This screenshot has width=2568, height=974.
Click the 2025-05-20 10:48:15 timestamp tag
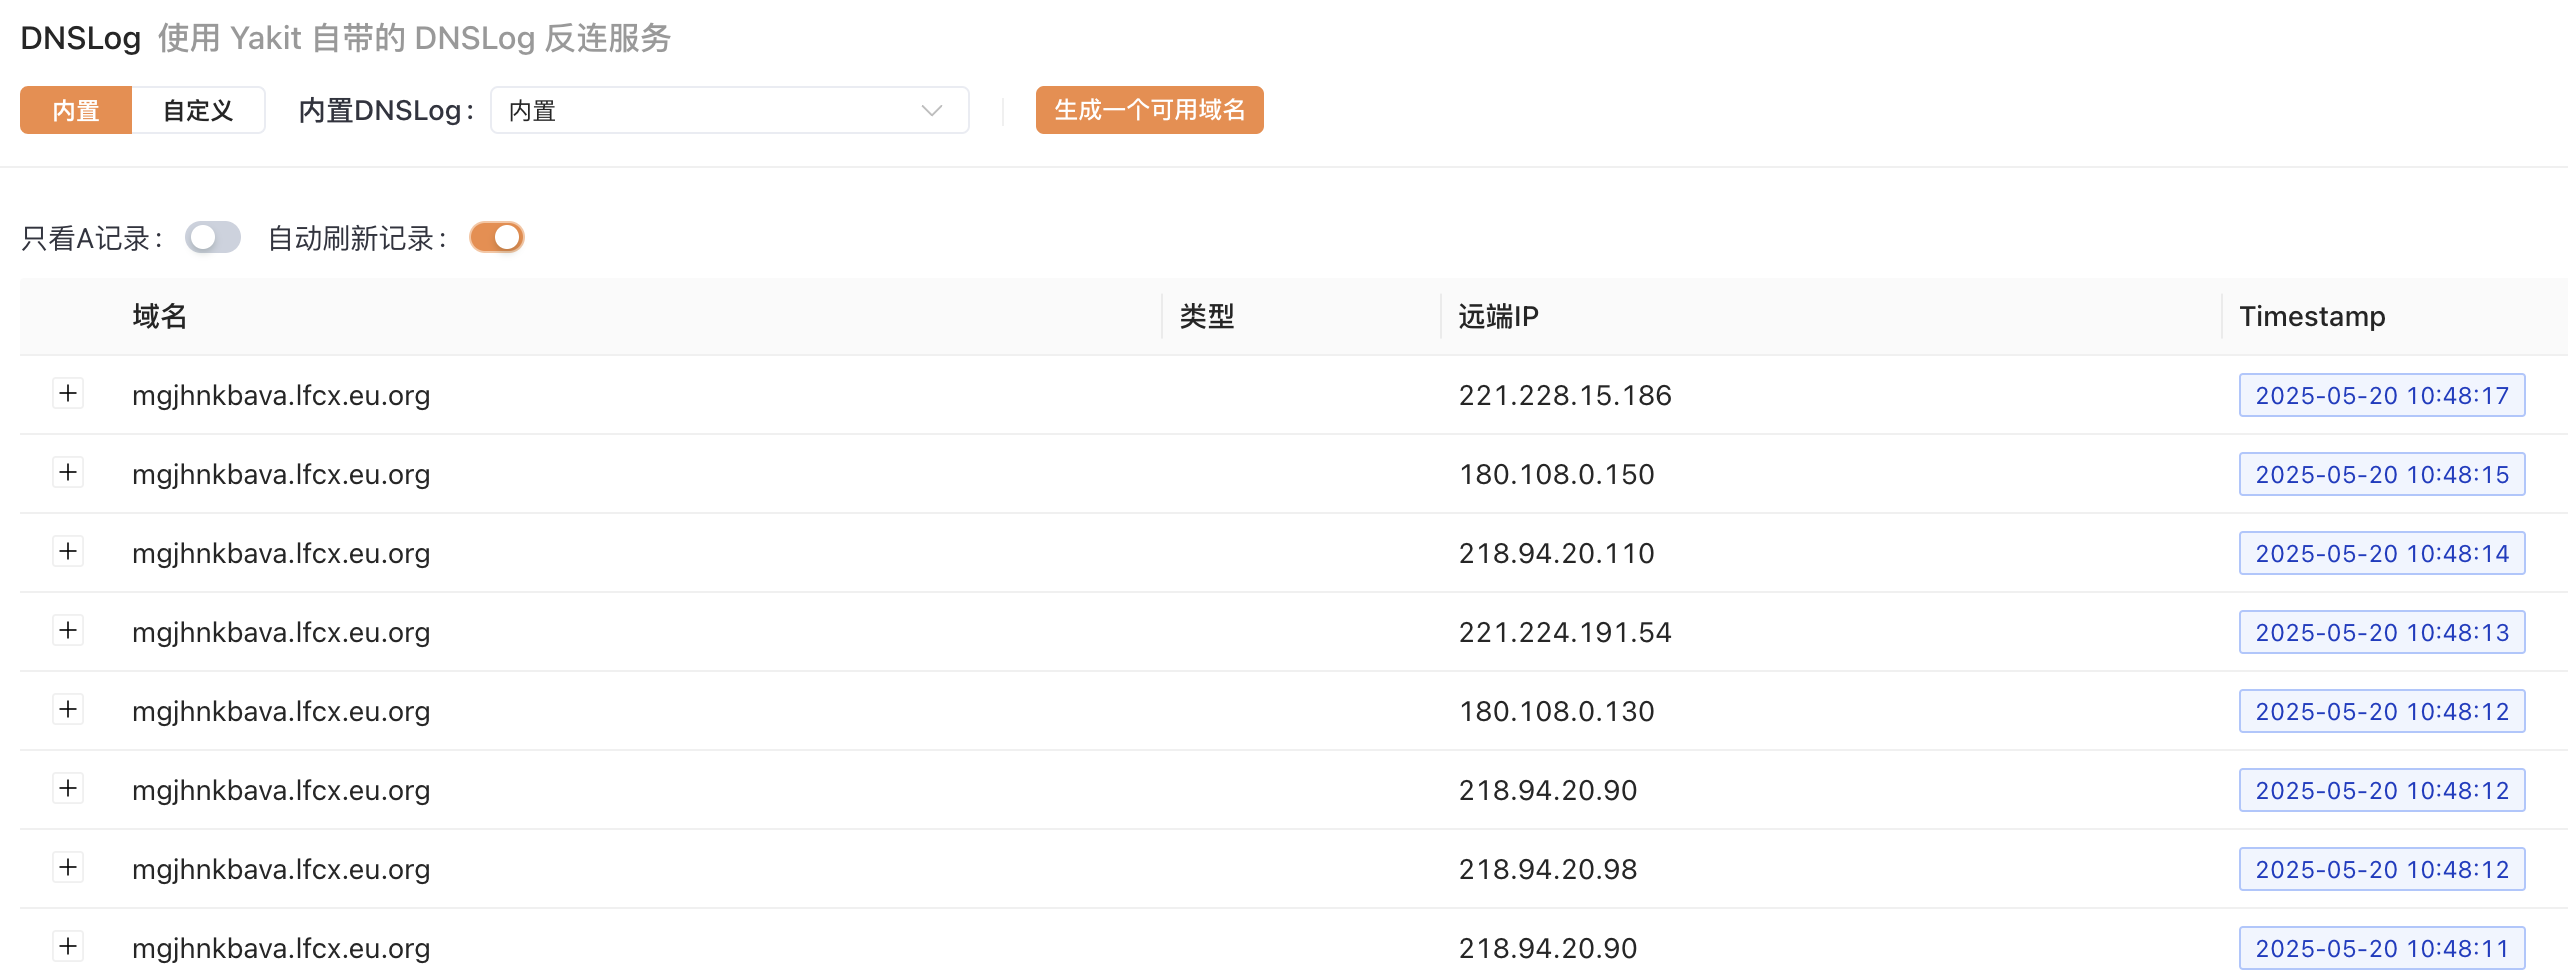(x=2381, y=474)
